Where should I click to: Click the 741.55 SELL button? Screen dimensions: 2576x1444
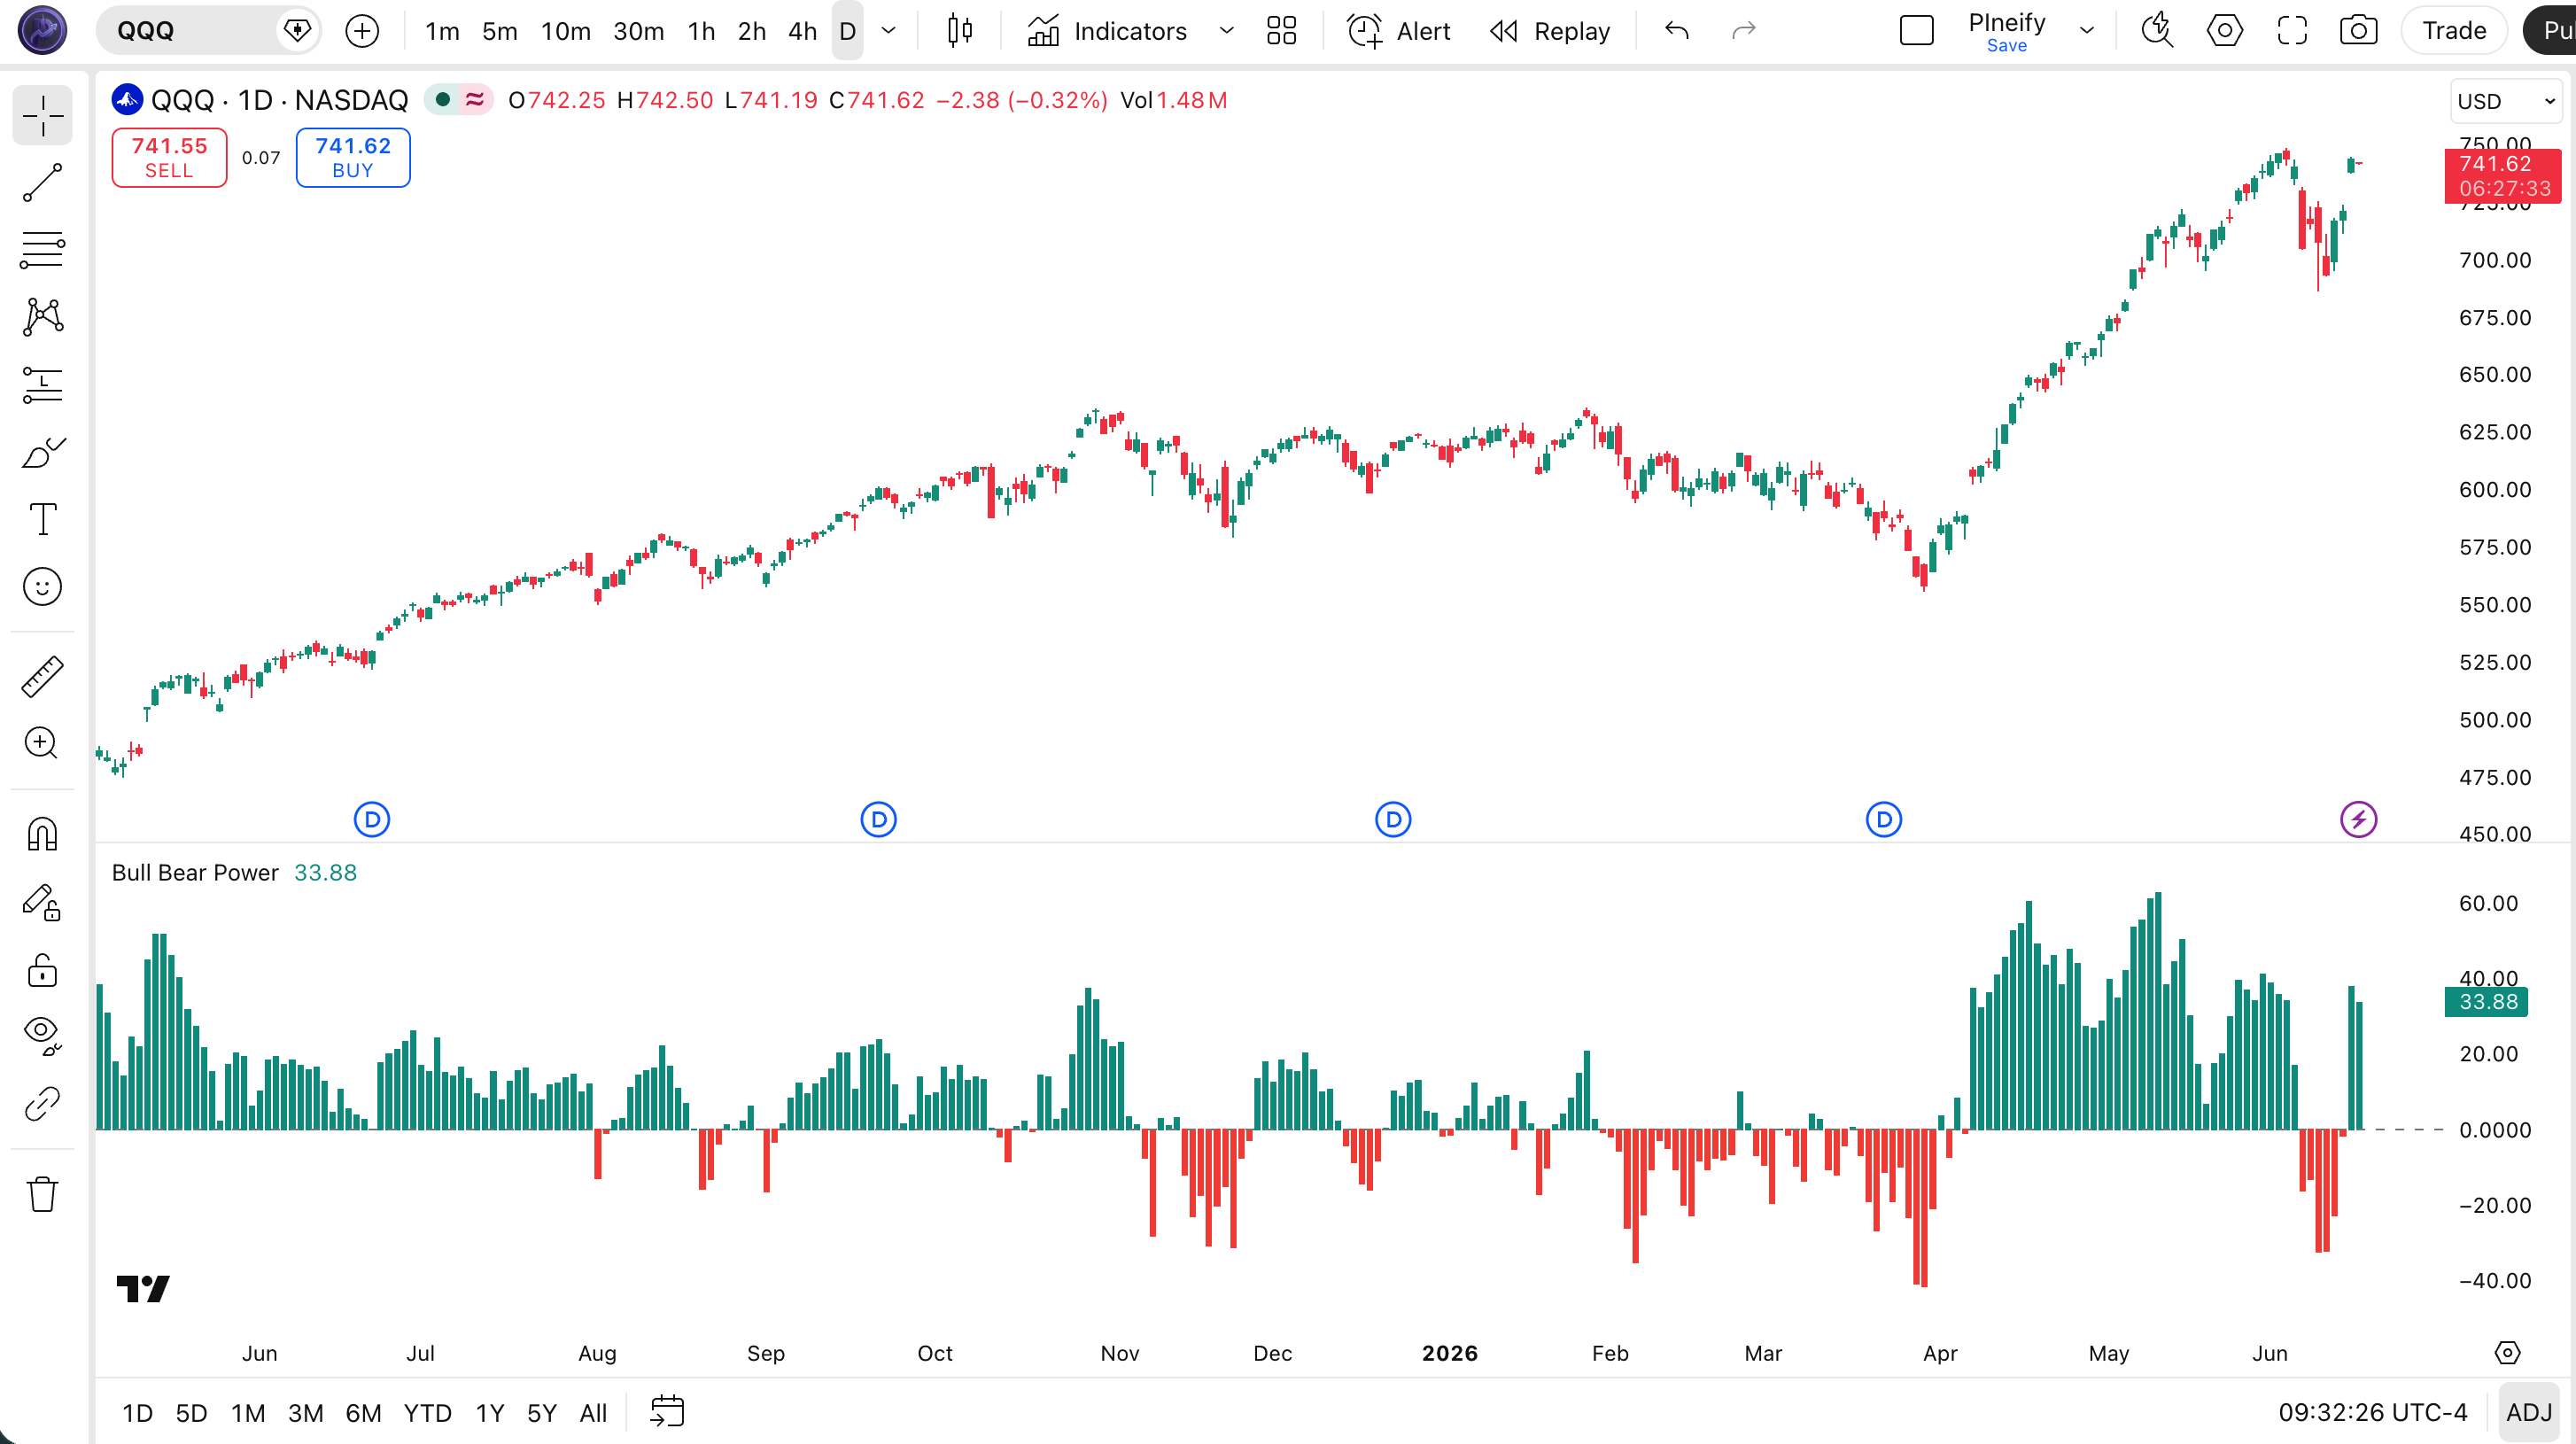(169, 157)
